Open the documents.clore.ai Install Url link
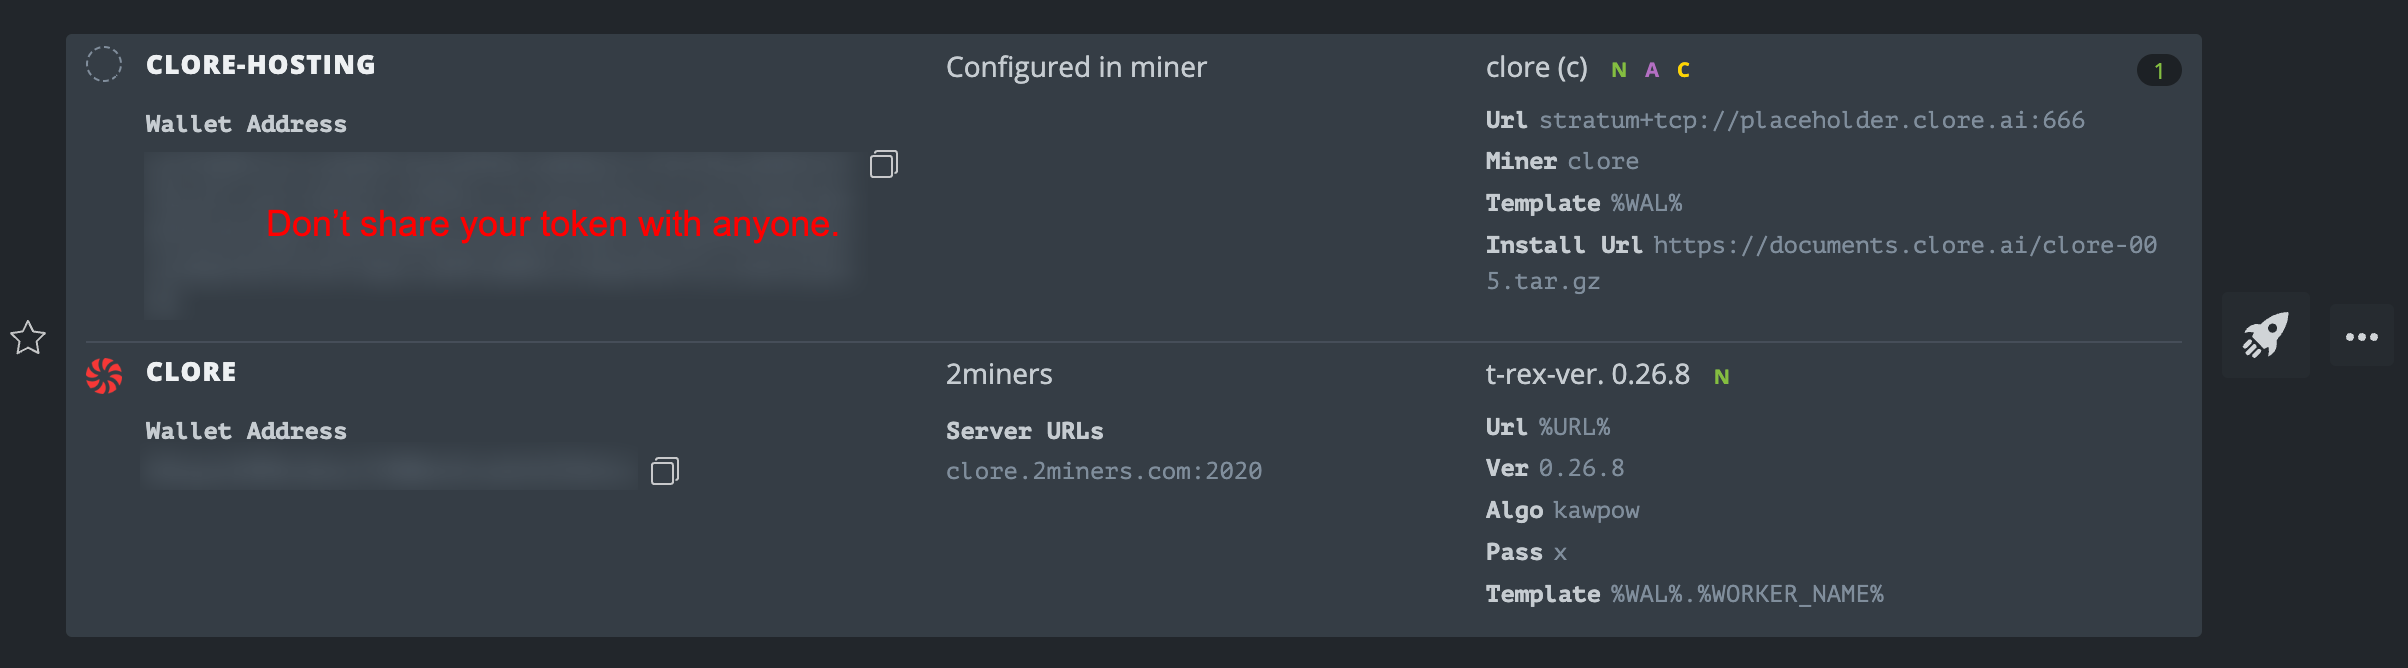 click(1904, 246)
